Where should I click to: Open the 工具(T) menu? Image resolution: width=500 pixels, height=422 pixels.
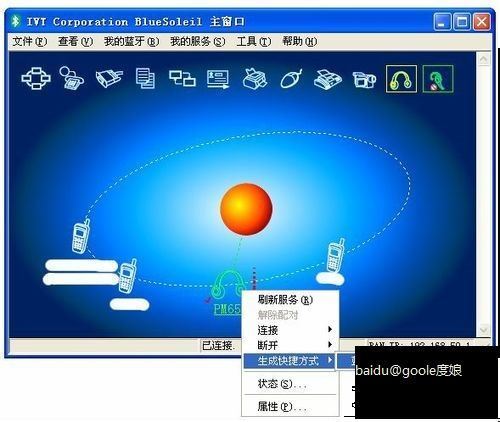coord(254,41)
